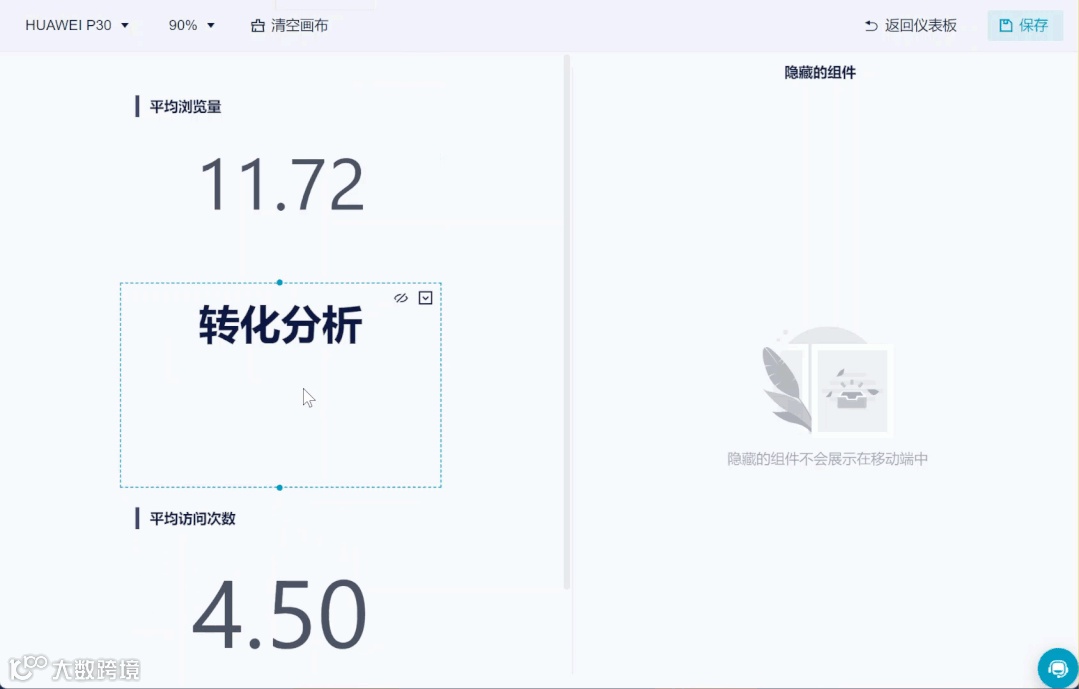This screenshot has width=1079, height=689.
Task: Click the 保存 save button
Action: click(1024, 25)
